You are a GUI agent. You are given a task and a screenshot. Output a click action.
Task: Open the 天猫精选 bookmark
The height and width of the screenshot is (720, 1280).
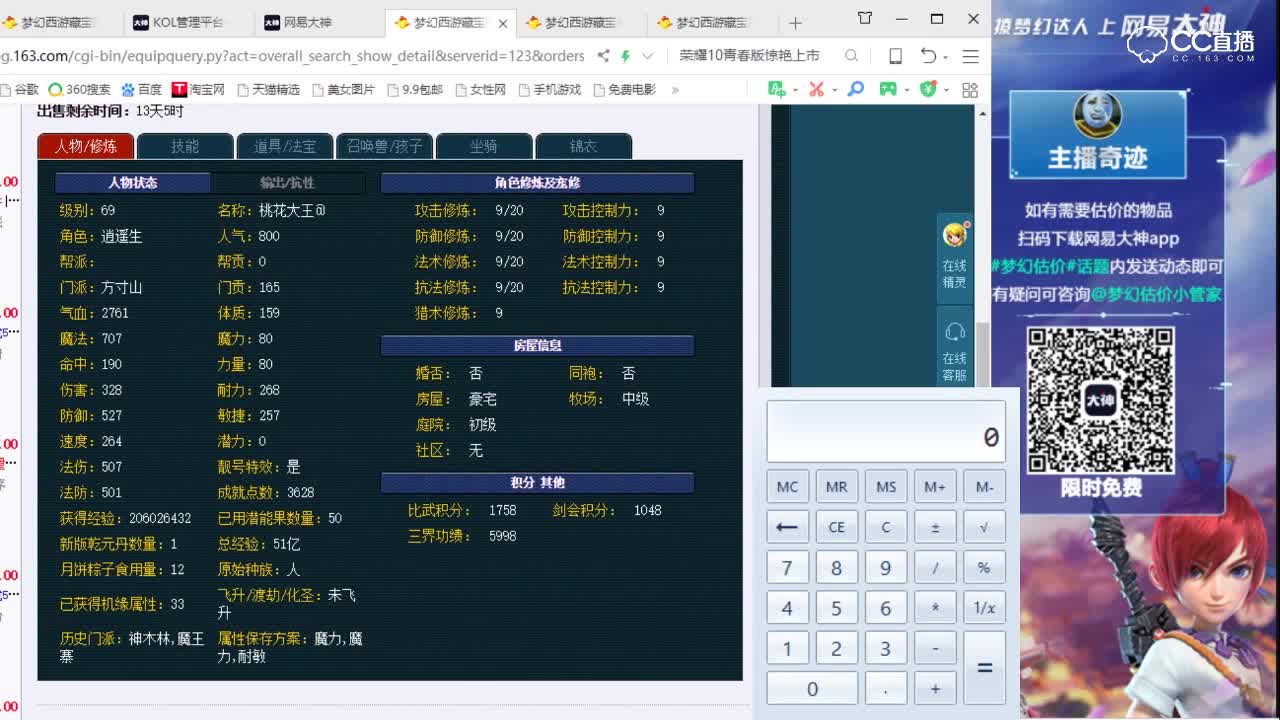(x=269, y=90)
